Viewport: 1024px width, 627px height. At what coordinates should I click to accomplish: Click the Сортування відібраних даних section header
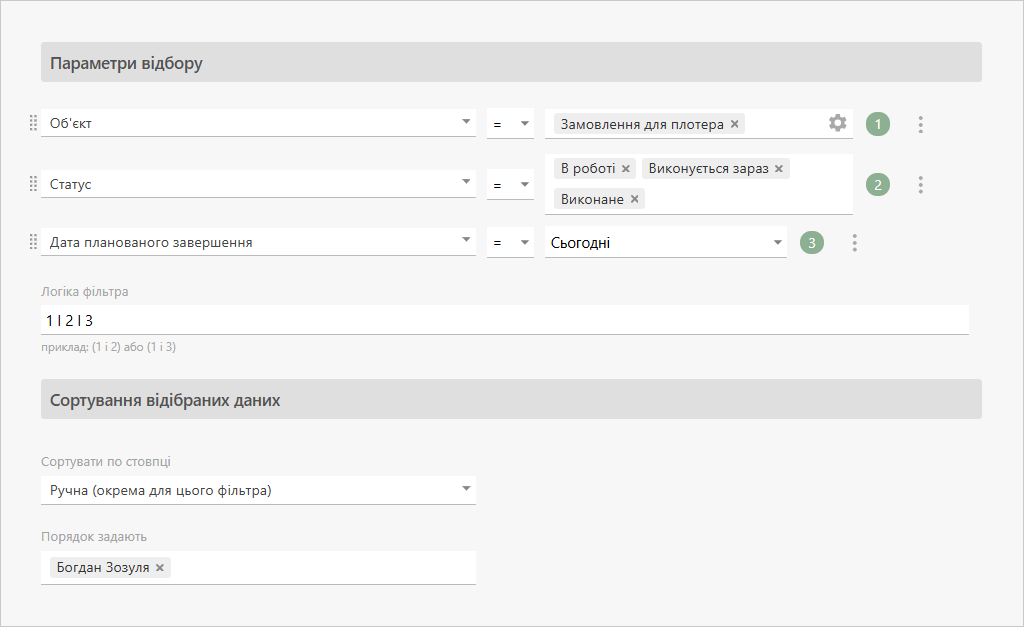[511, 400]
